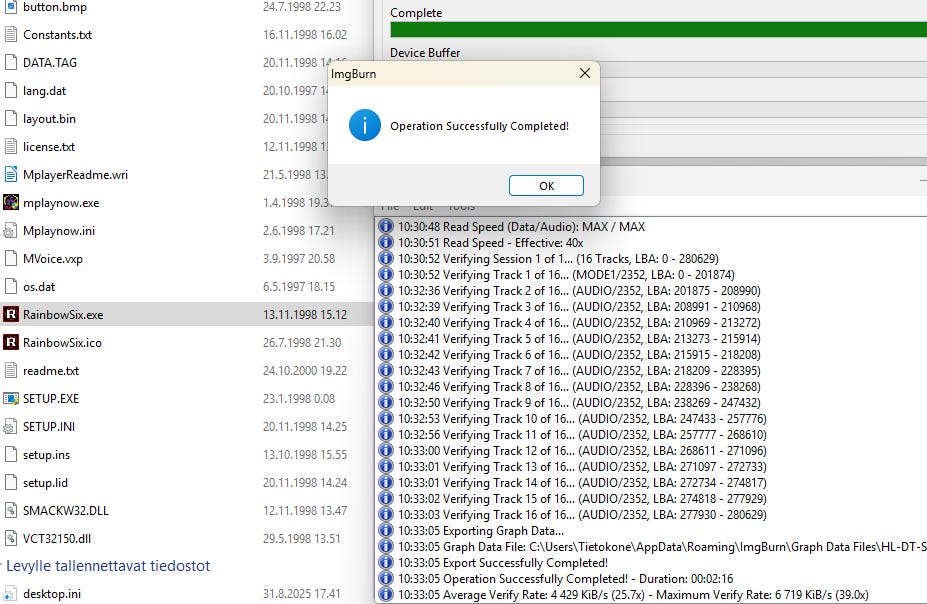This screenshot has height=604, width=927.
Task: Click the Complete progress bar
Action: click(659, 30)
